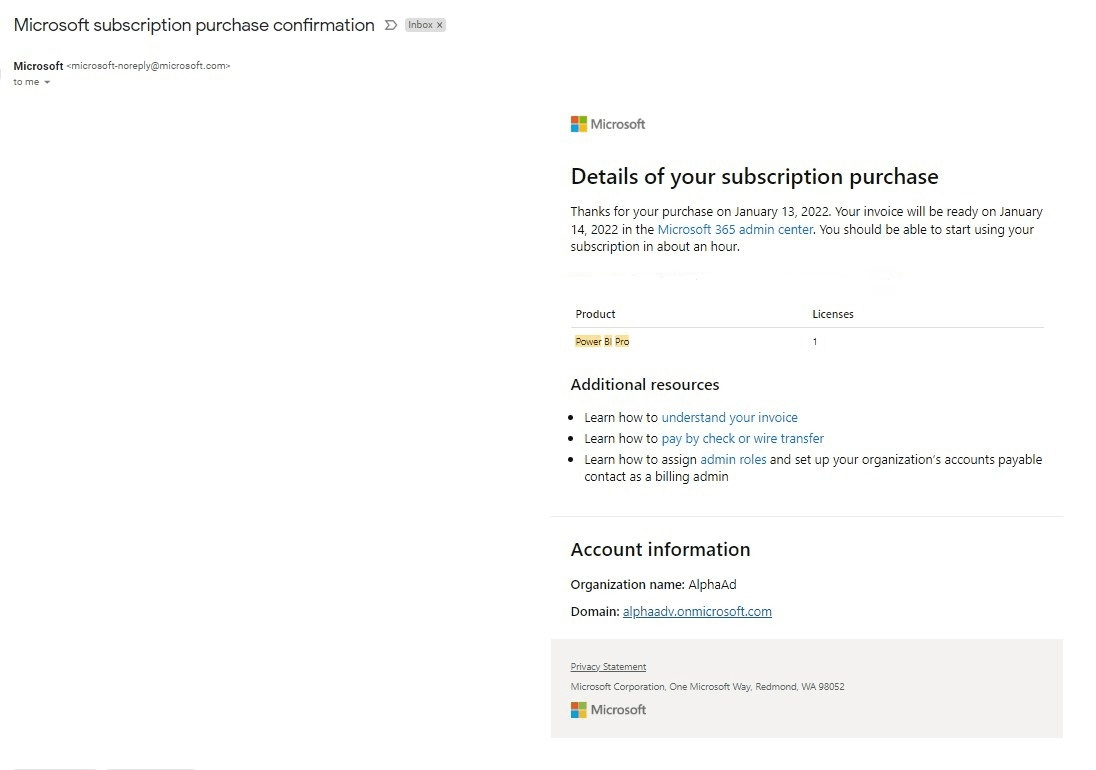1096x770 pixels.
Task: Click the email subject line title
Action: (194, 25)
